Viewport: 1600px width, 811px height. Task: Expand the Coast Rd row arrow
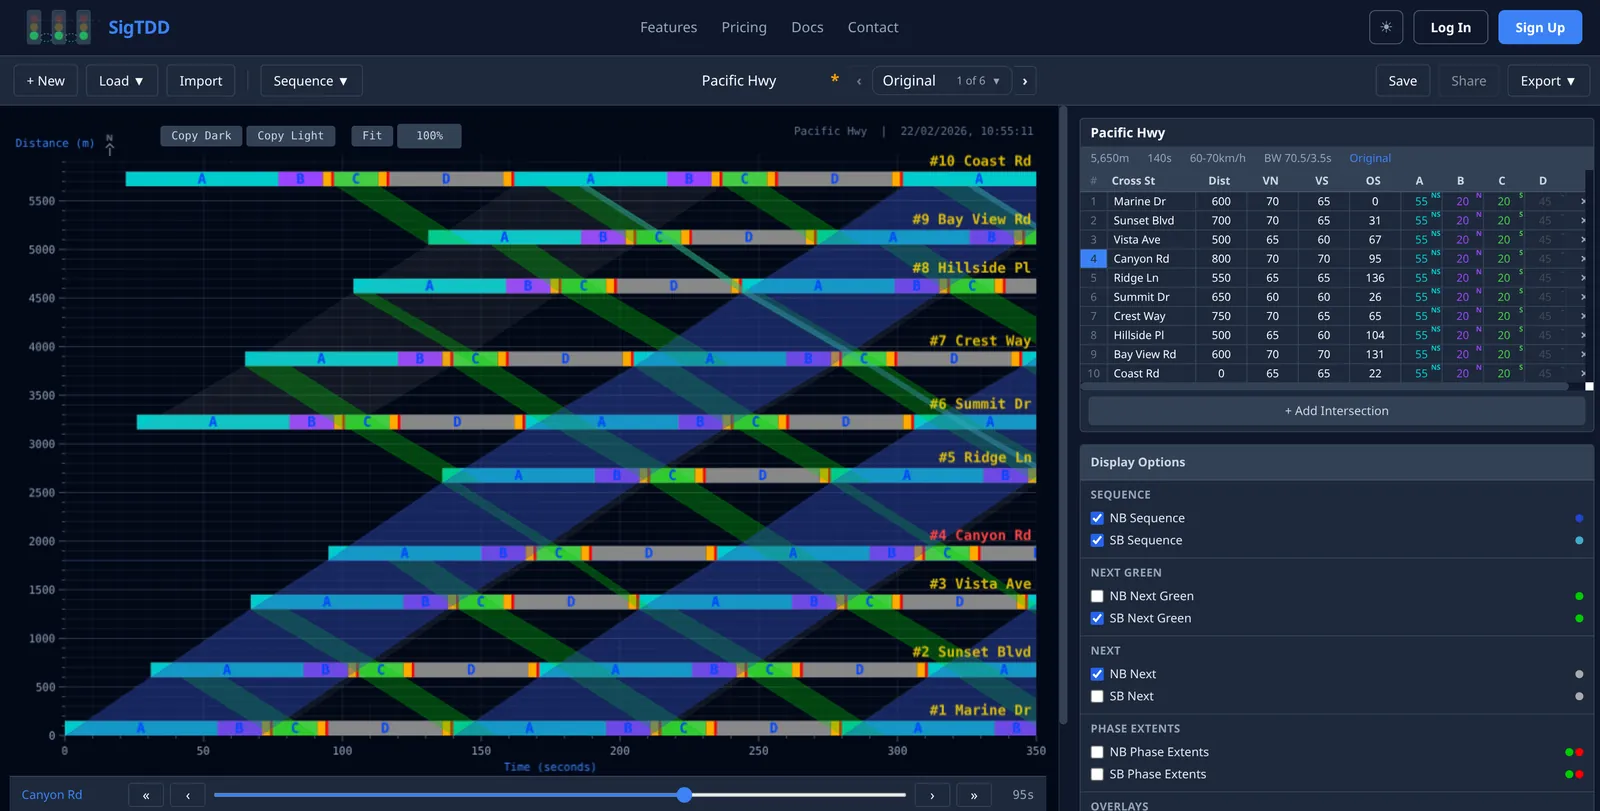[1583, 373]
